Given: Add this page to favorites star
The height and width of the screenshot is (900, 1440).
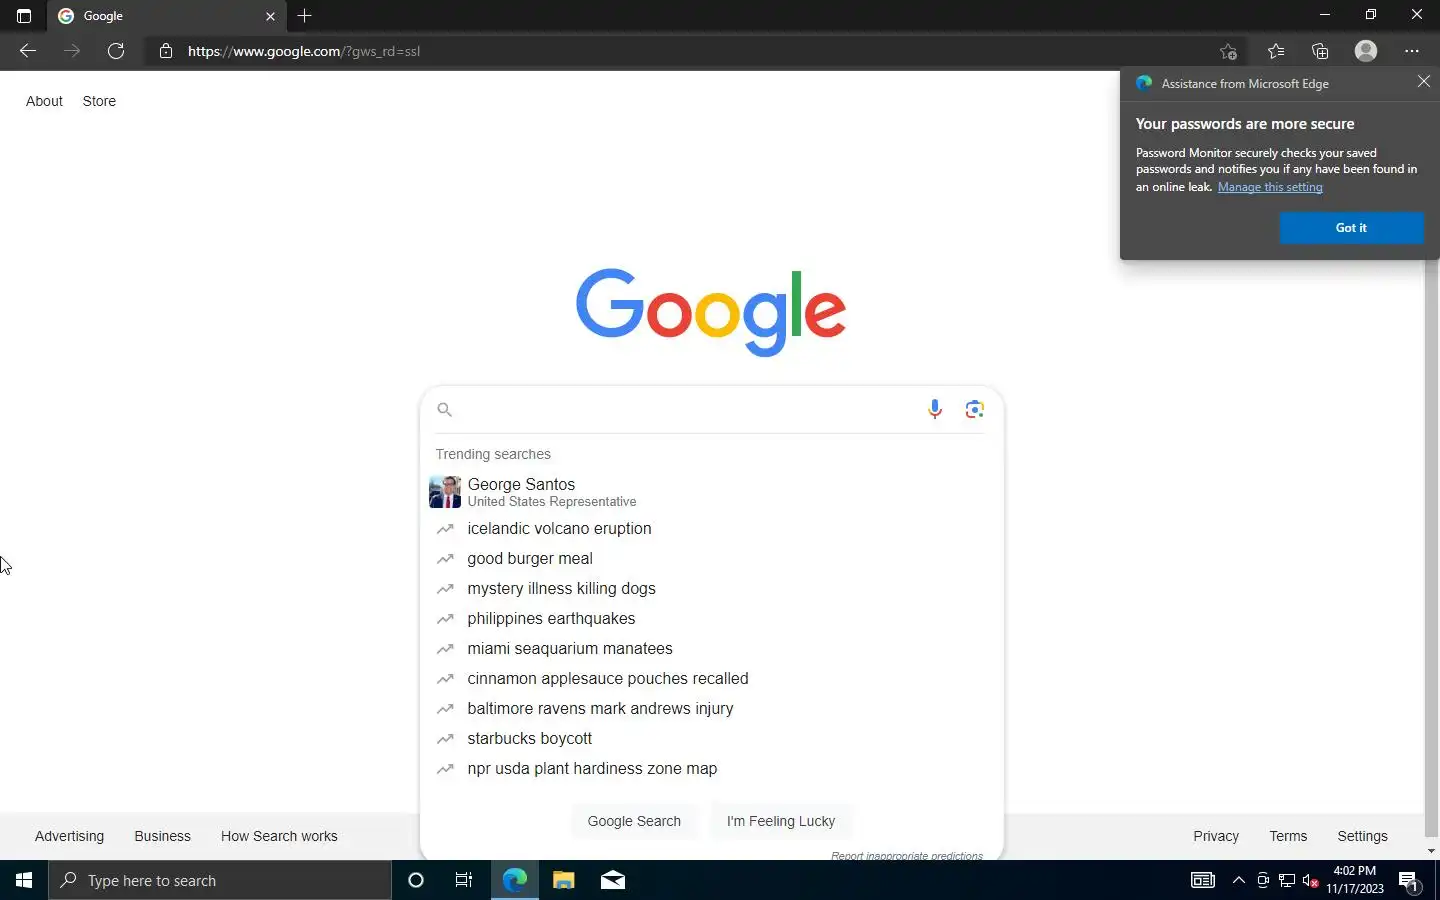Looking at the screenshot, I should (1228, 51).
